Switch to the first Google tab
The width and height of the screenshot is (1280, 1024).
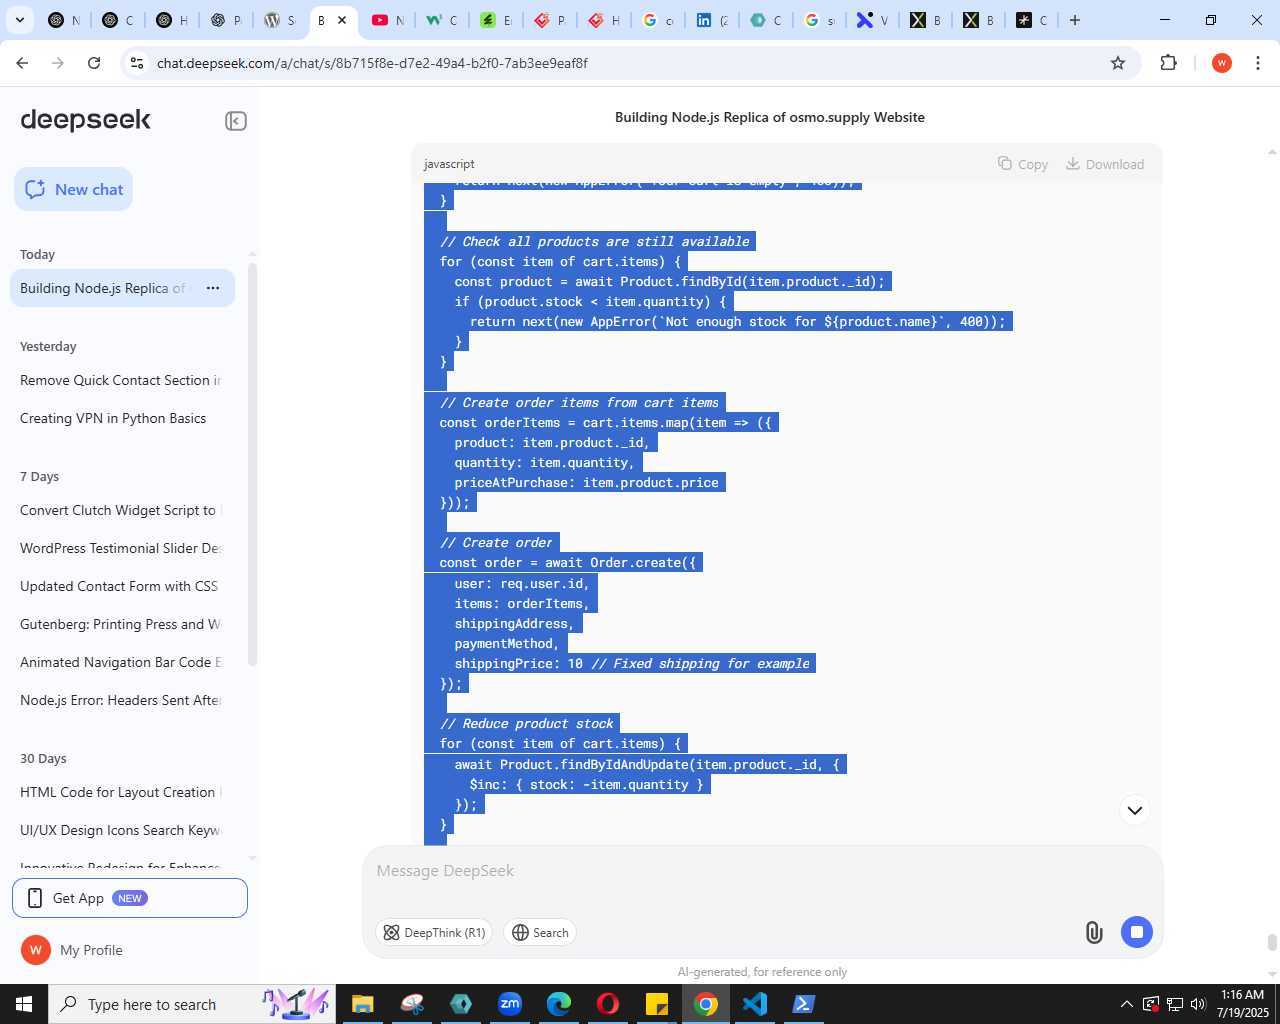coord(658,20)
